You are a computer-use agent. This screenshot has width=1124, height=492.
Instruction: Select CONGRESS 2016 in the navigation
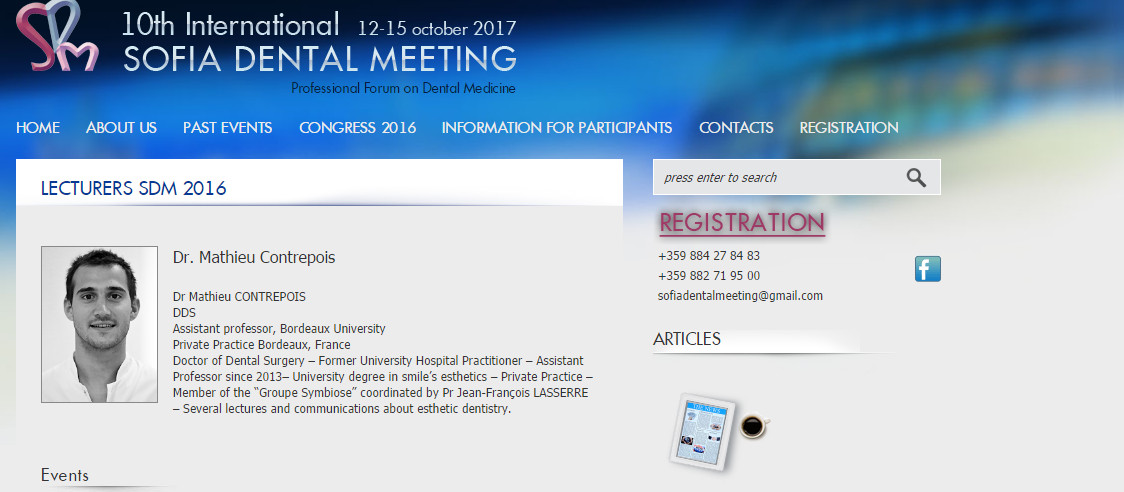pyautogui.click(x=358, y=128)
